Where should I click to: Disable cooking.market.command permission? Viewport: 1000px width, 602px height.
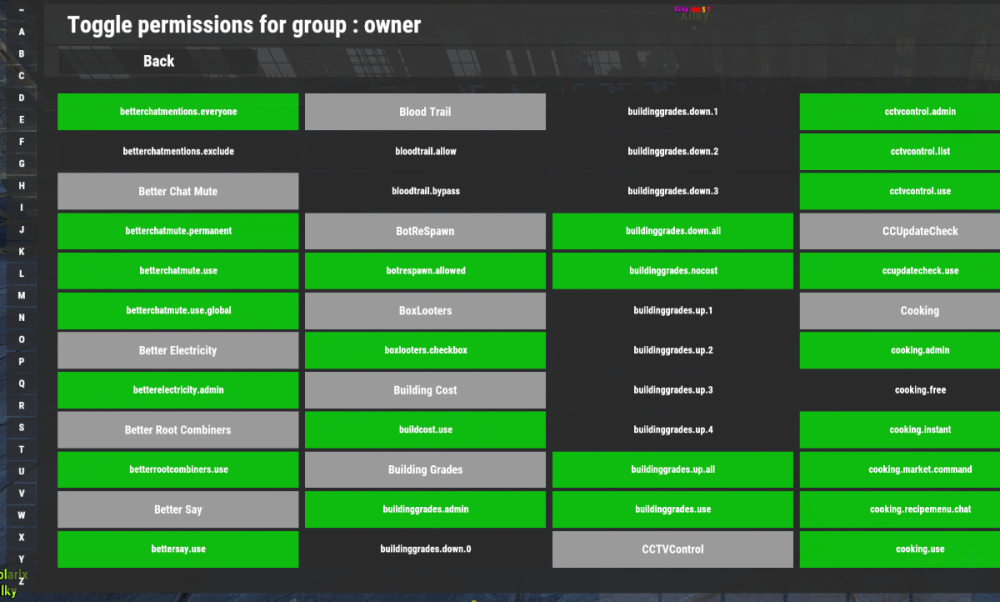pyautogui.click(x=919, y=470)
